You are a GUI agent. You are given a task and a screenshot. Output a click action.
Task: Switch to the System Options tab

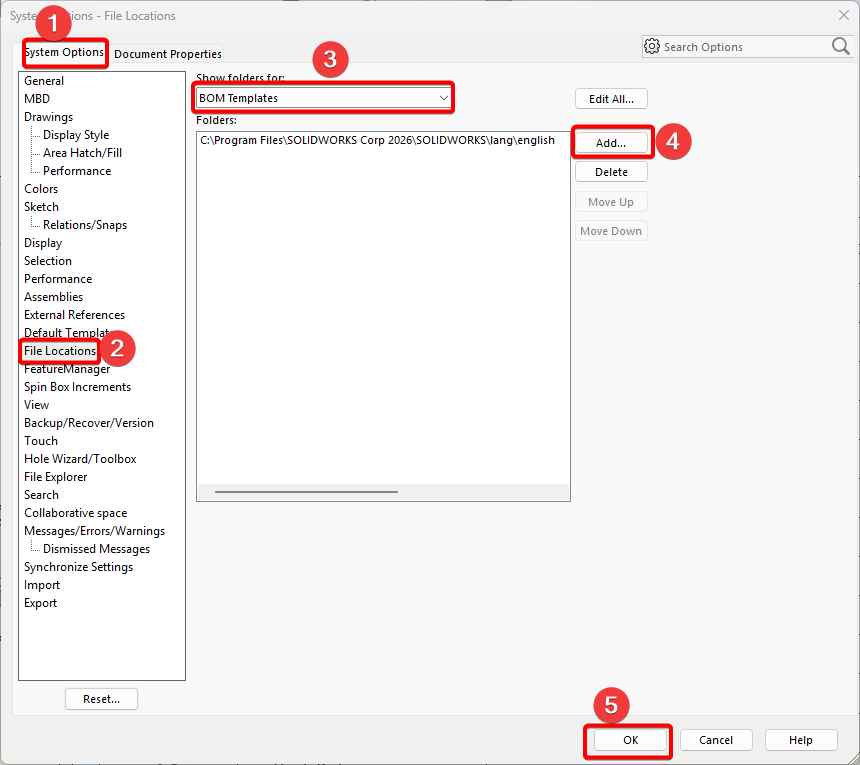pyautogui.click(x=65, y=53)
